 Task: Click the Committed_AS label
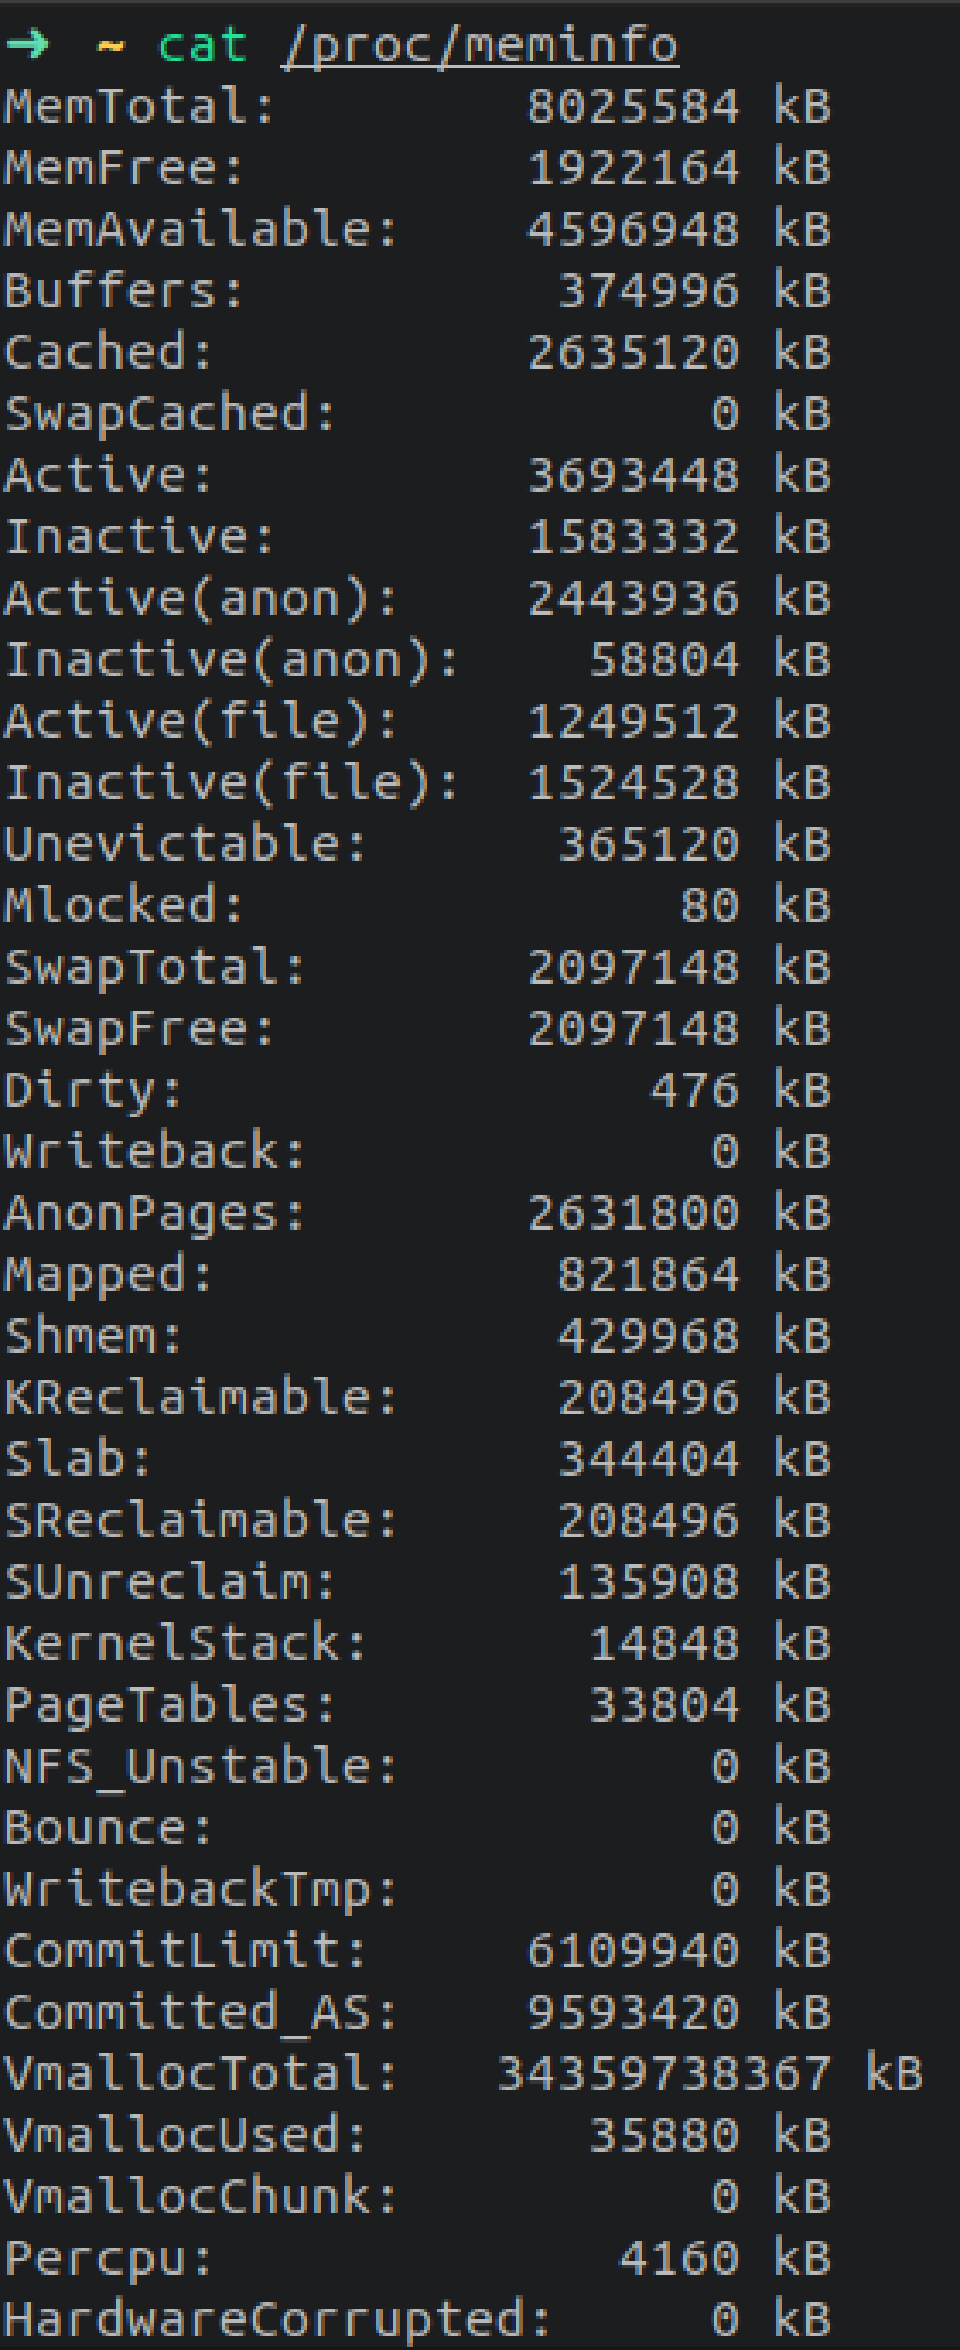point(201,2013)
